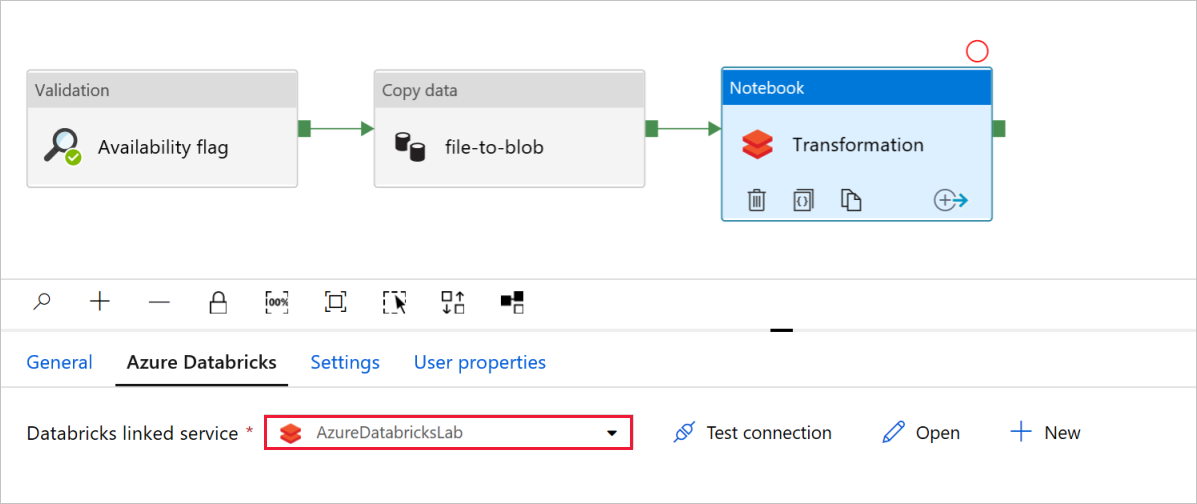This screenshot has width=1197, height=504.
Task: Click the black-and-white squares toolbar icon
Action: [513, 301]
